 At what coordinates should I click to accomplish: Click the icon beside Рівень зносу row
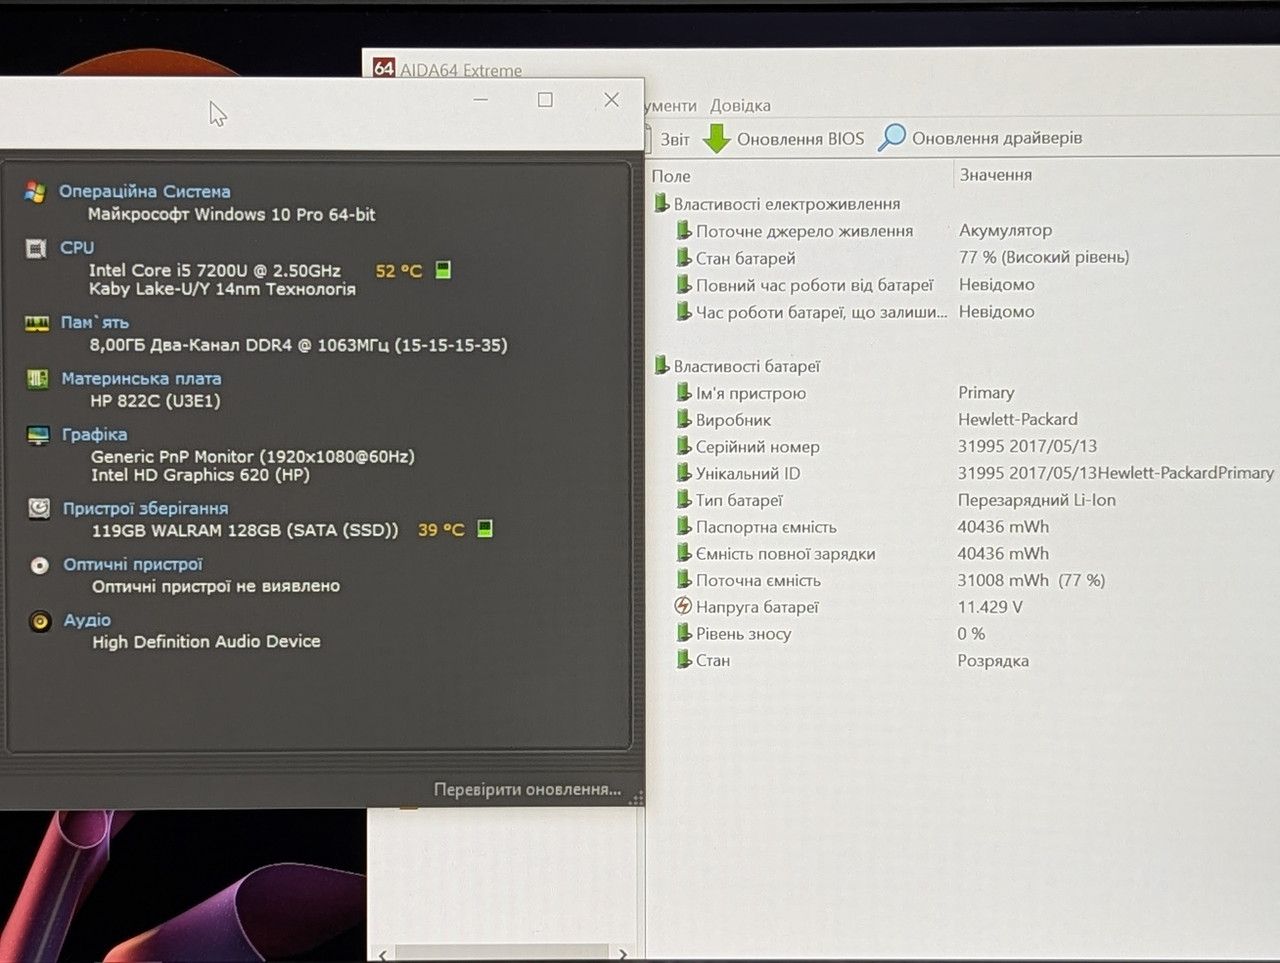point(684,633)
